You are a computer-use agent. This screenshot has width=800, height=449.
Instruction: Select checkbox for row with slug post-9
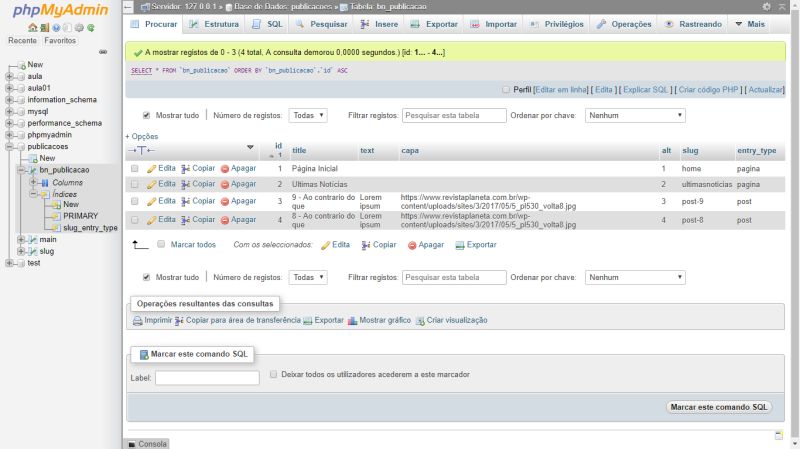[134, 201]
